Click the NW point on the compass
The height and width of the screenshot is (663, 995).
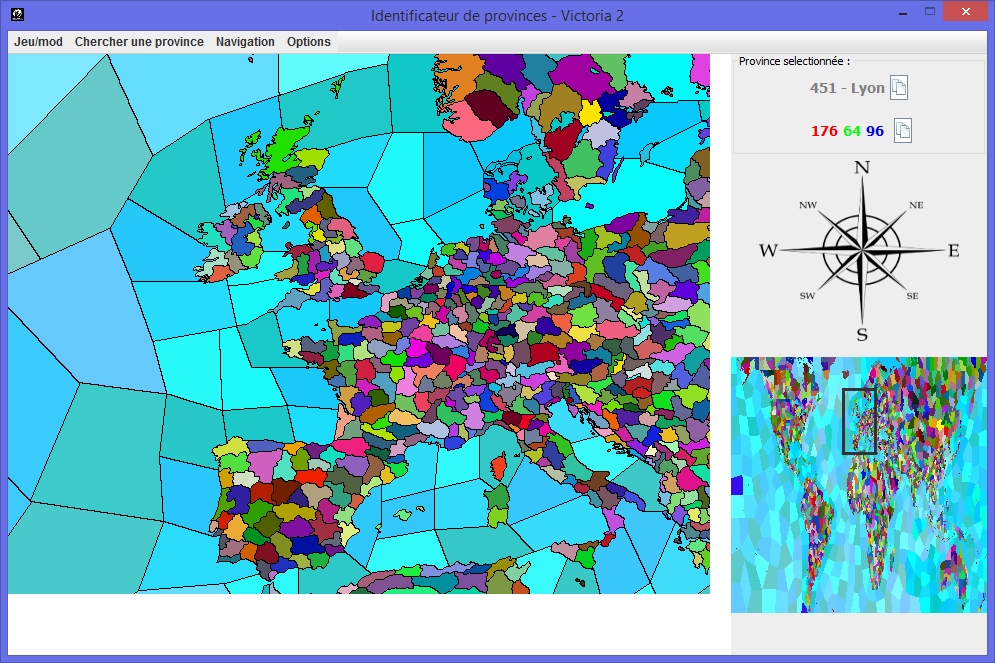[808, 205]
